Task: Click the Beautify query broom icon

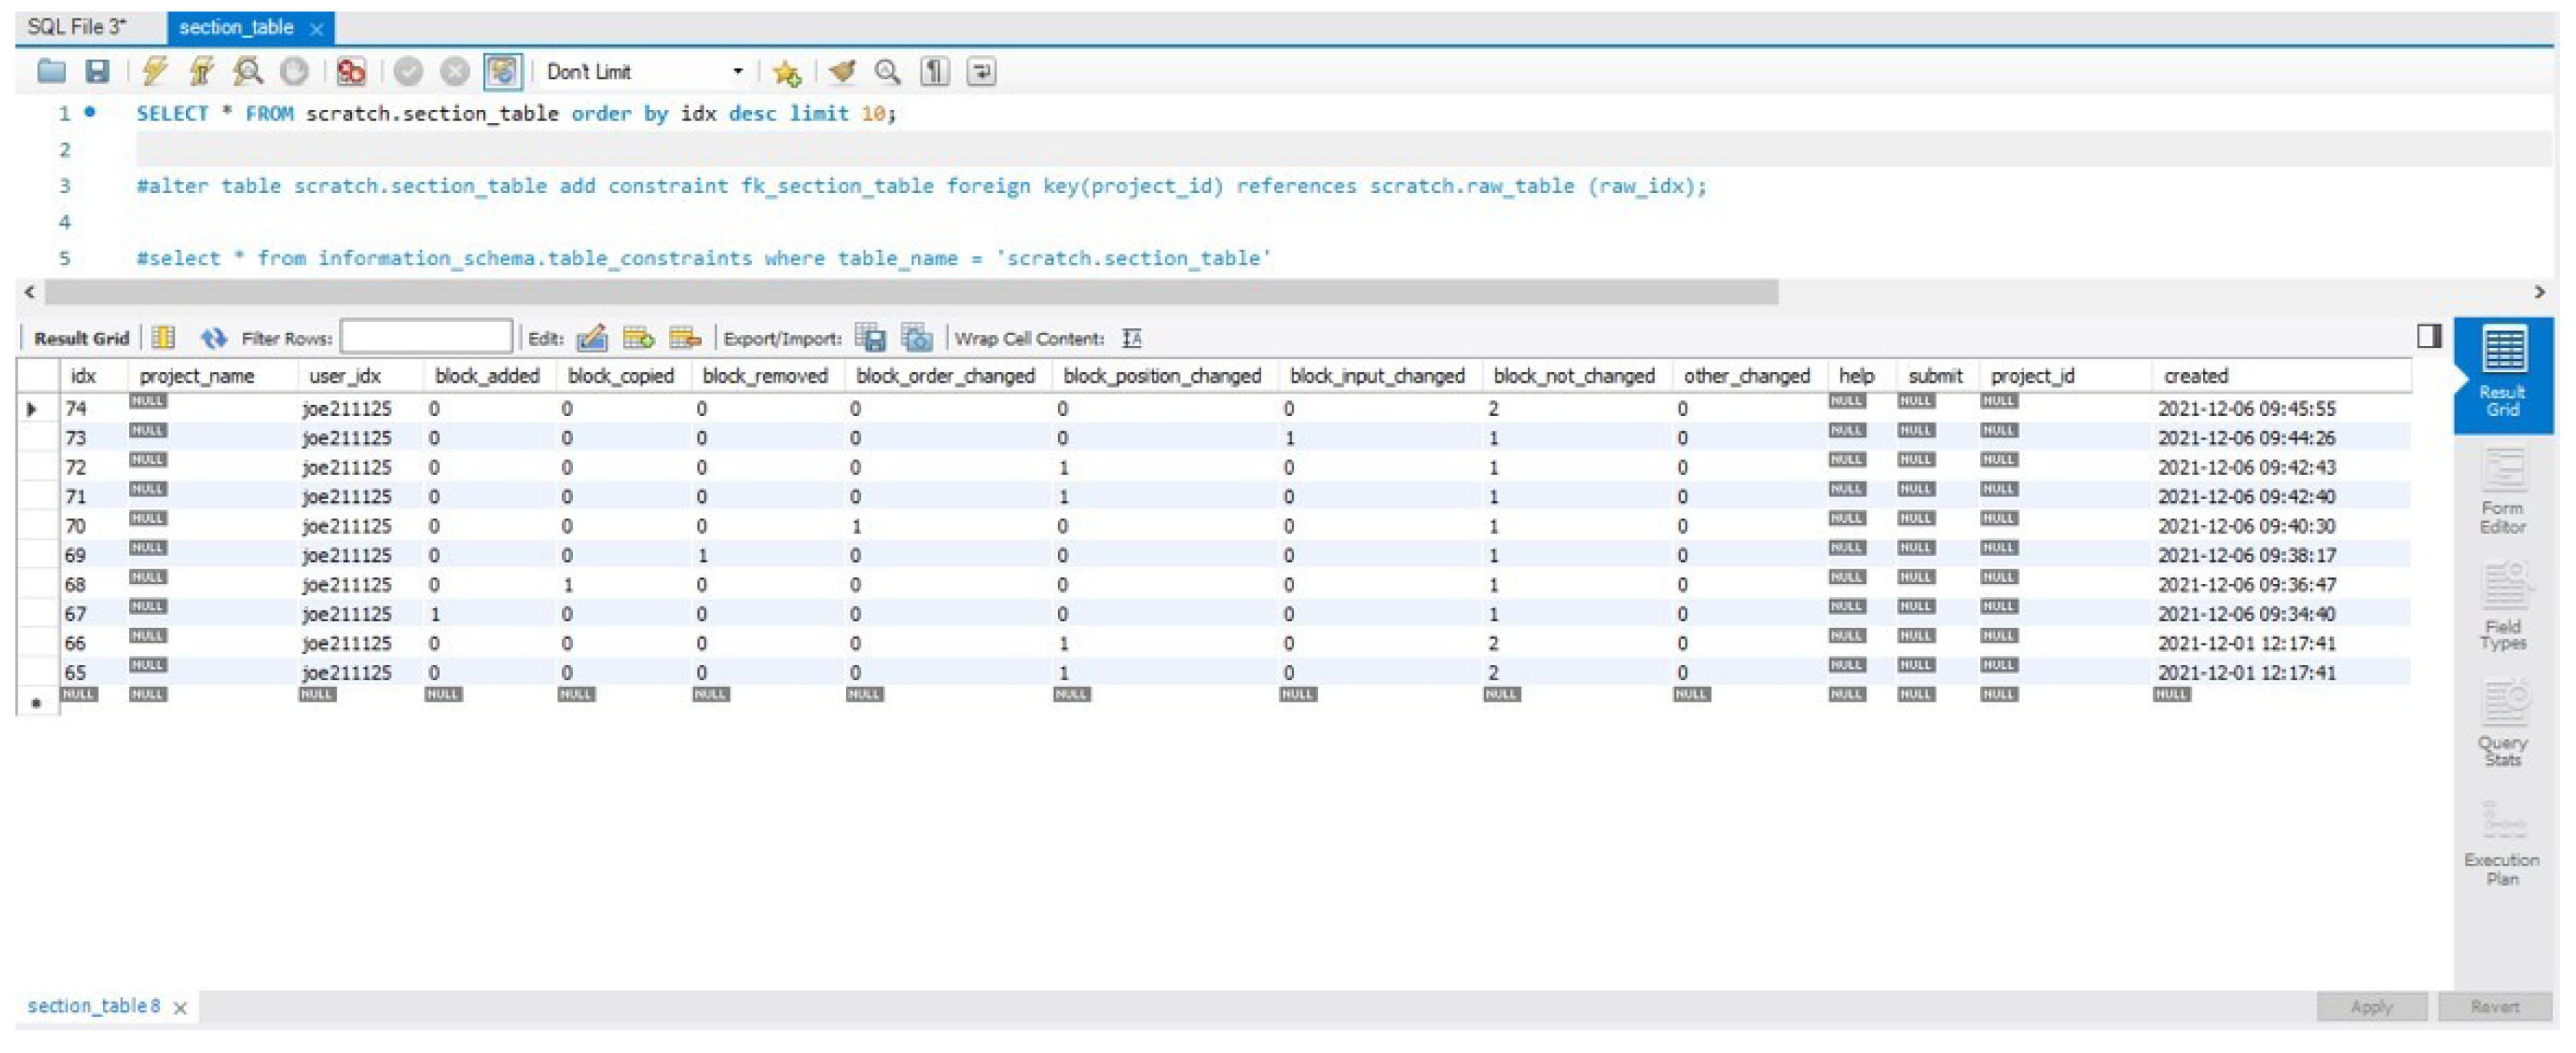Action: 842,71
